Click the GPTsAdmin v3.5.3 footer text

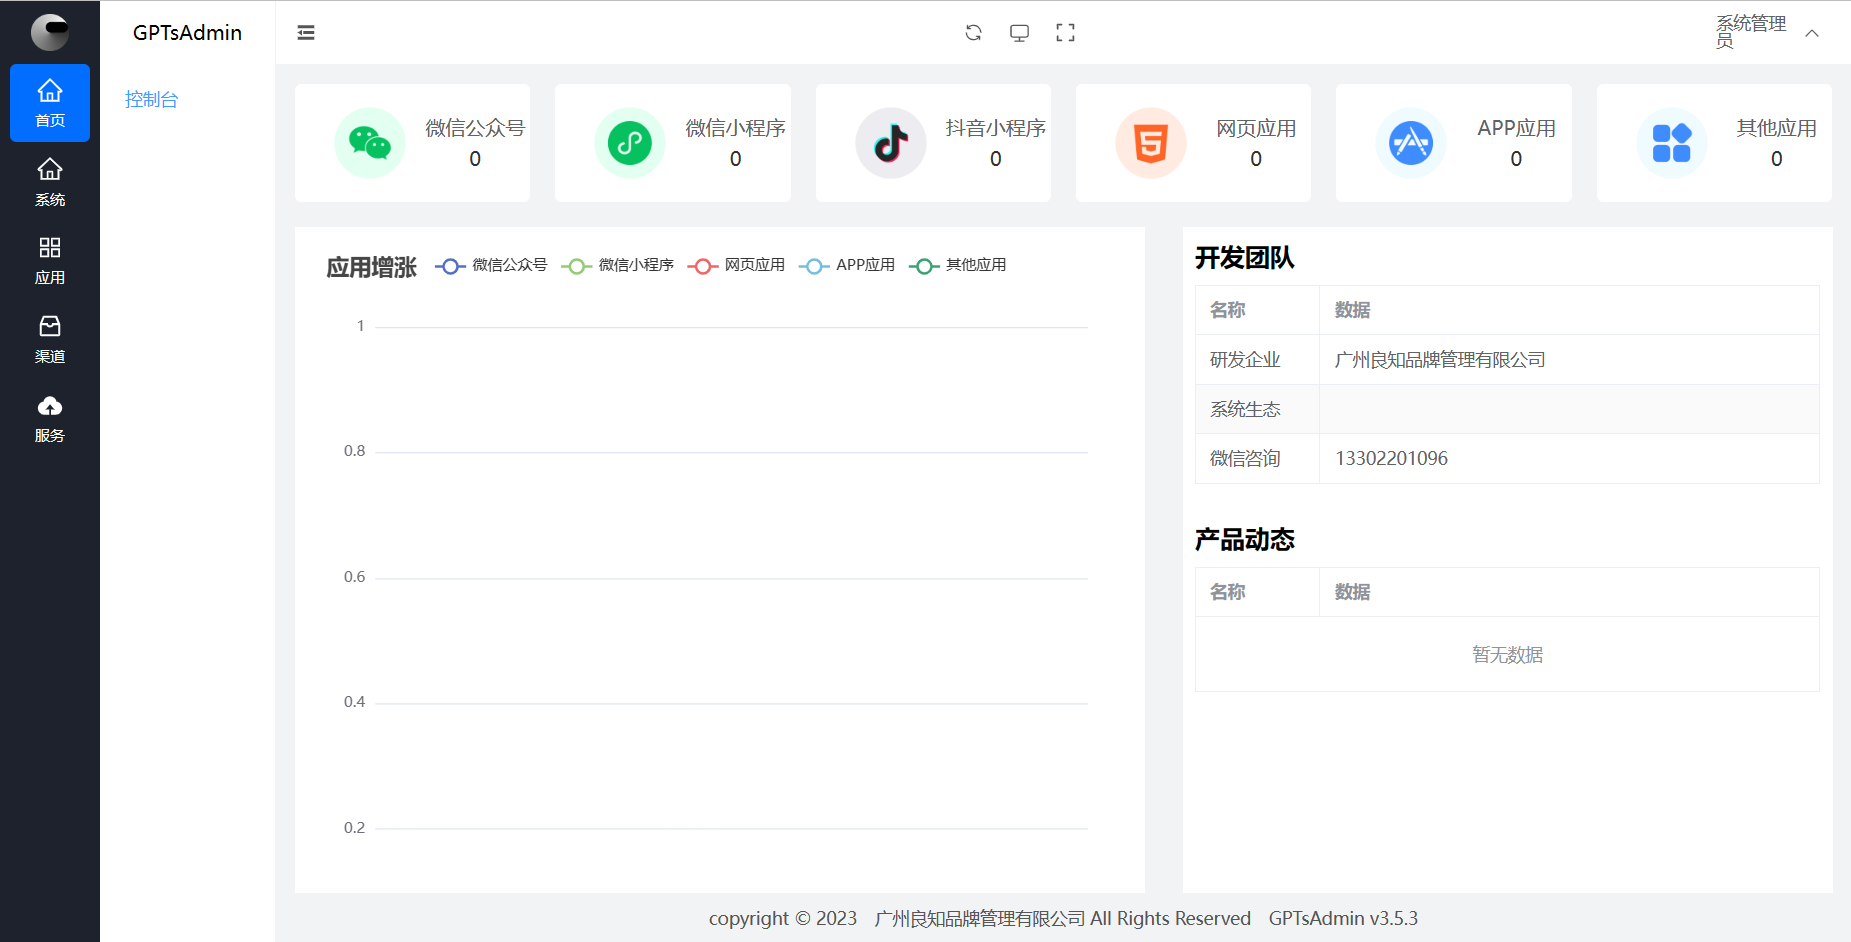1343,918
